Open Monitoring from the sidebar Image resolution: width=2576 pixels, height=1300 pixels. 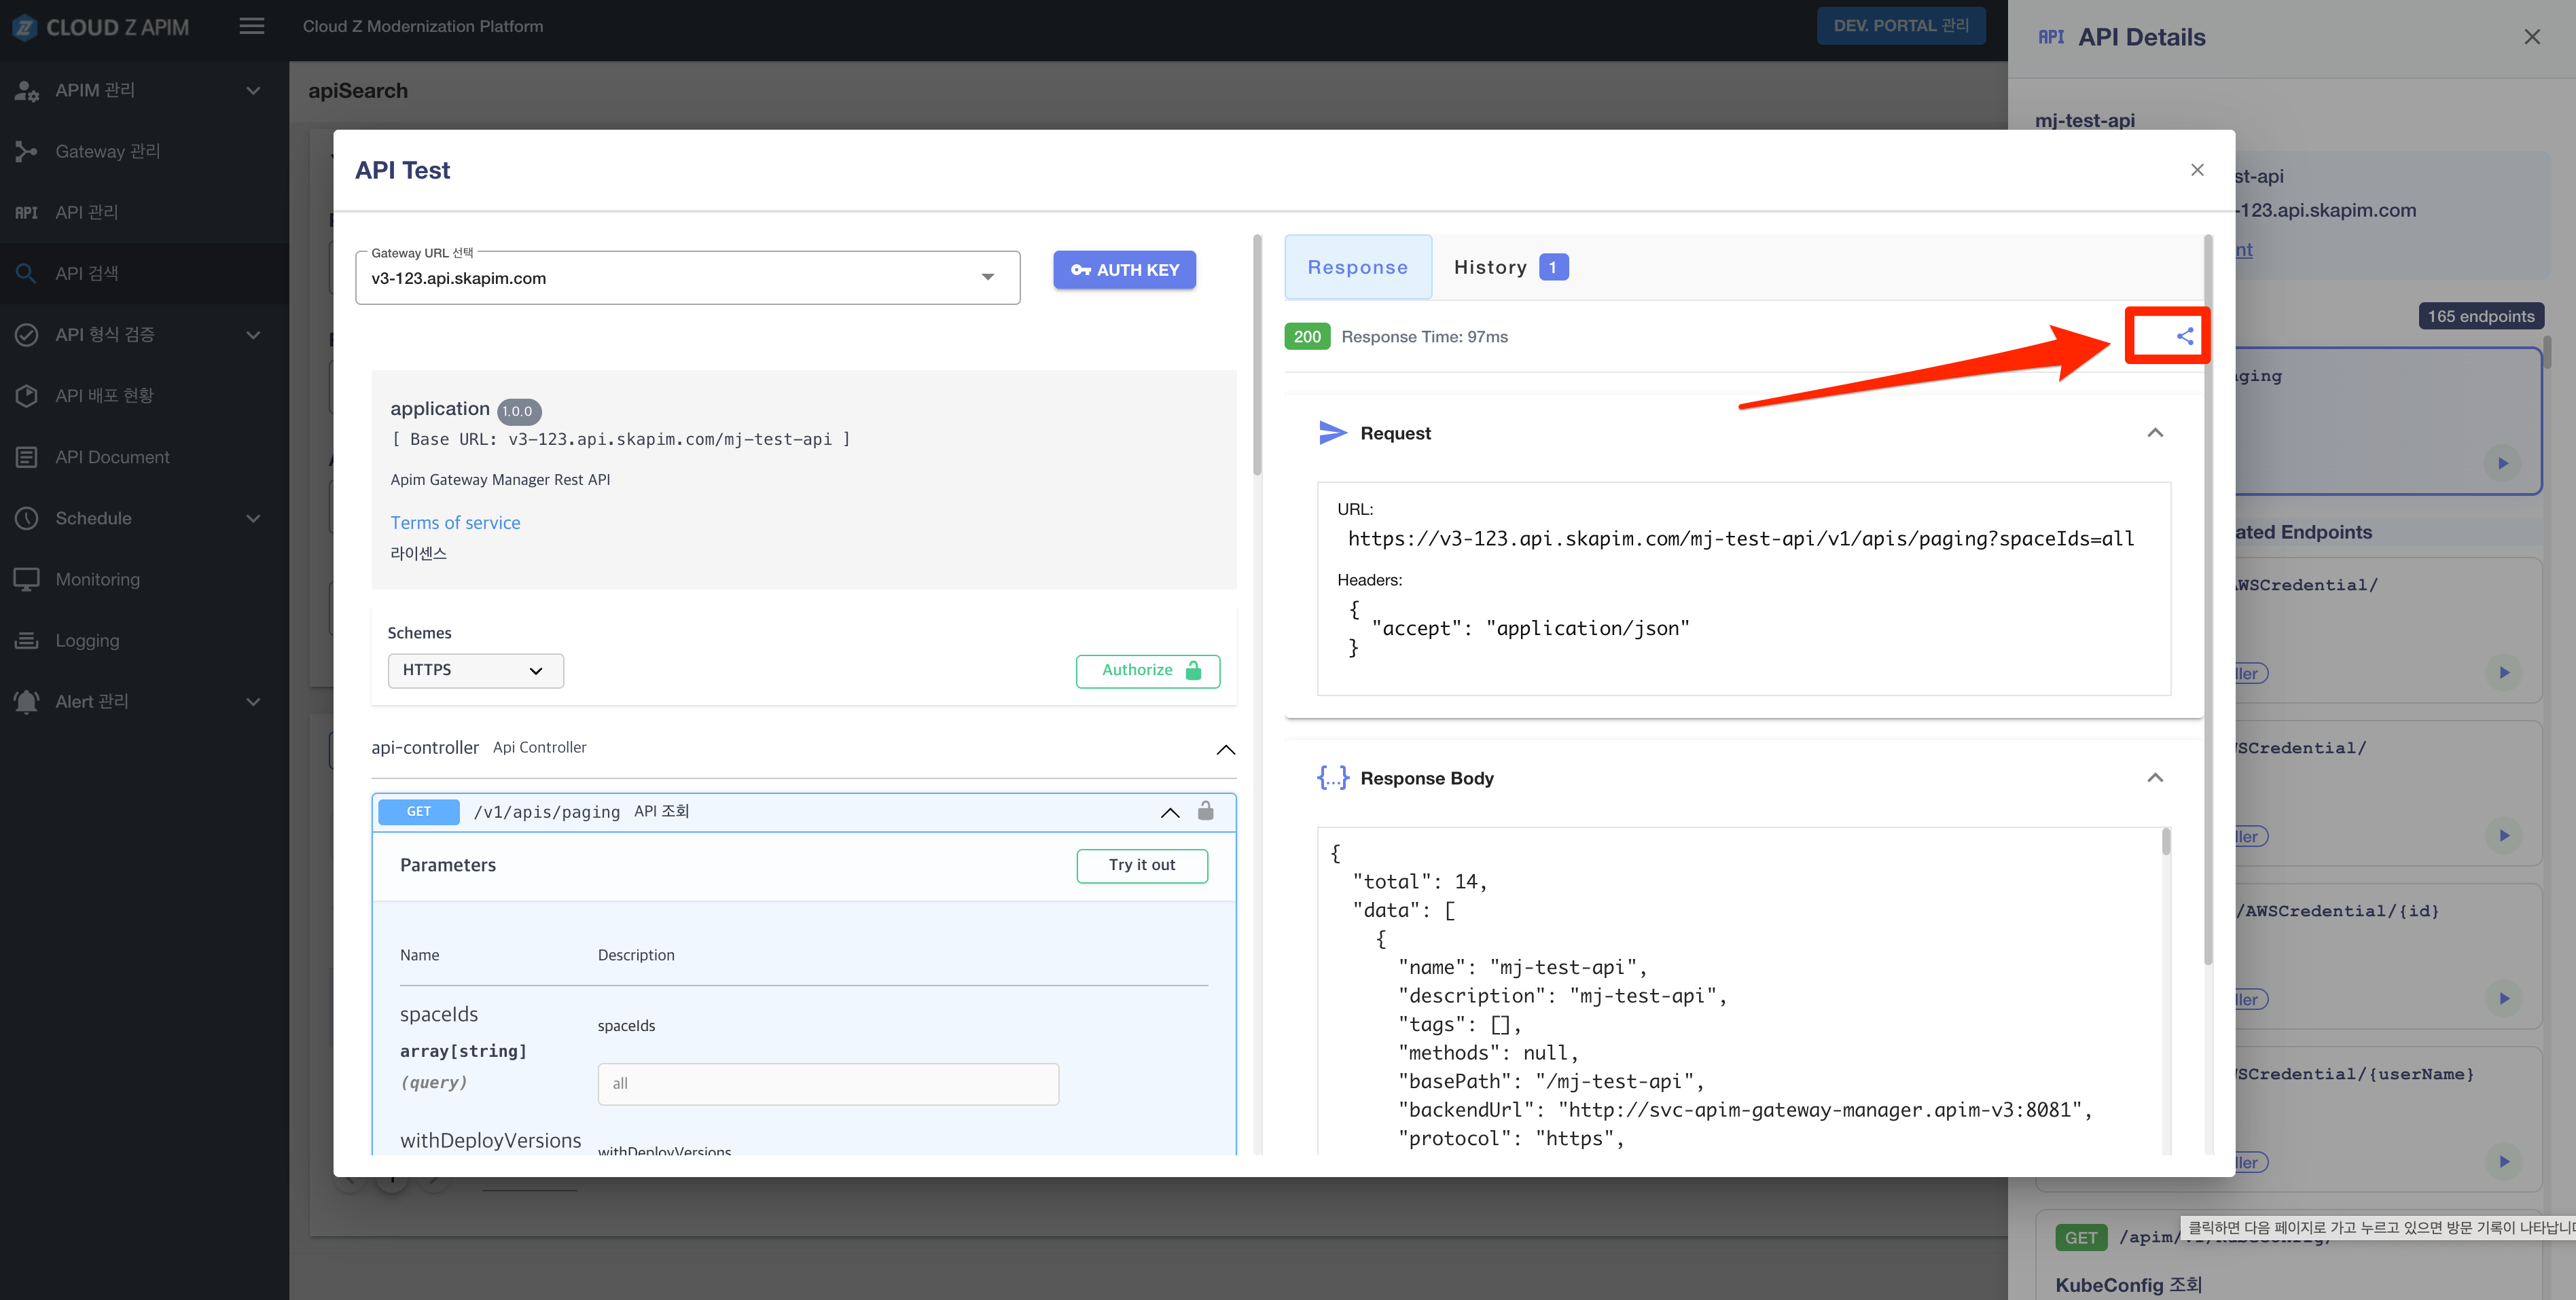click(x=97, y=579)
